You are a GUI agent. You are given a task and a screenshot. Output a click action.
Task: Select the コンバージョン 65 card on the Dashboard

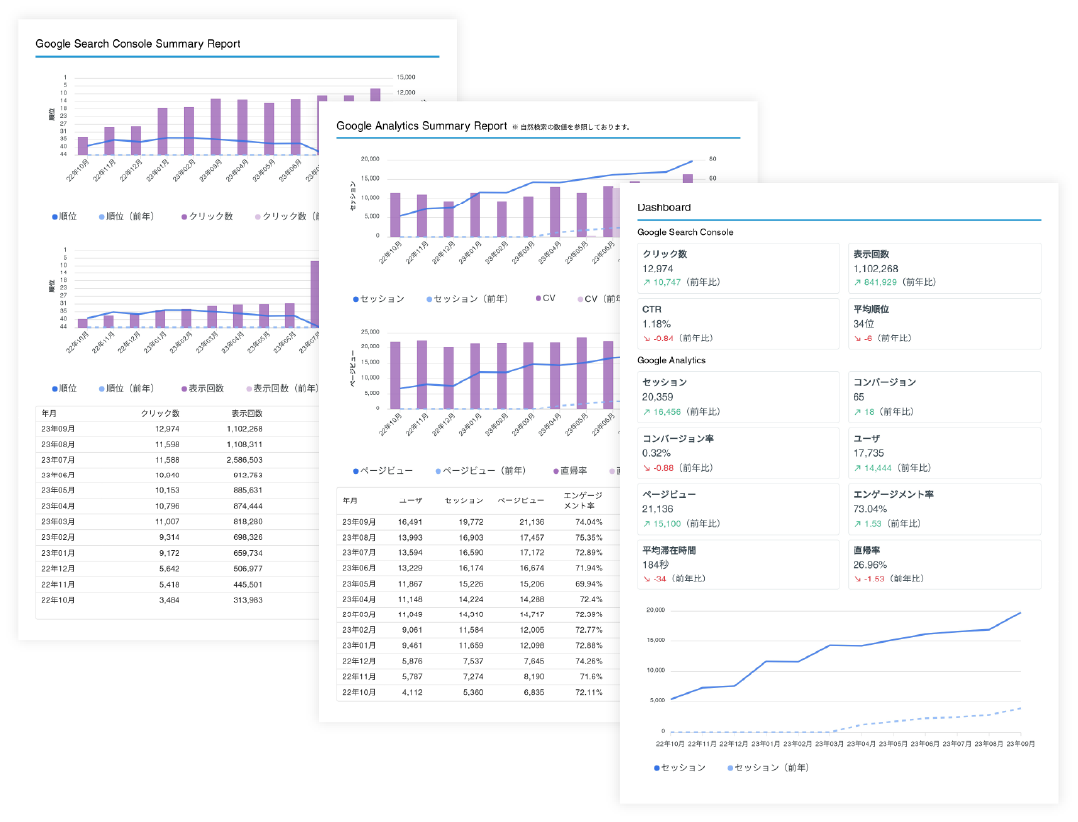click(x=945, y=397)
